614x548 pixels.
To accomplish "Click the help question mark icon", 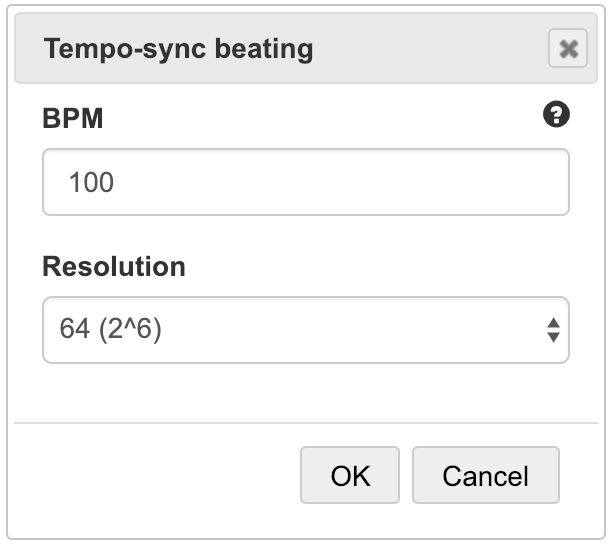I will [556, 116].
